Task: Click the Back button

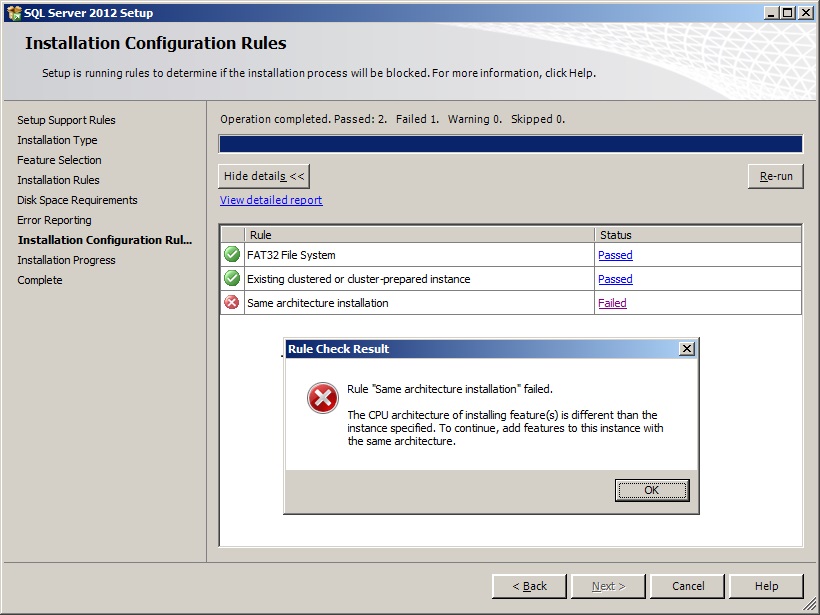Action: click(529, 586)
